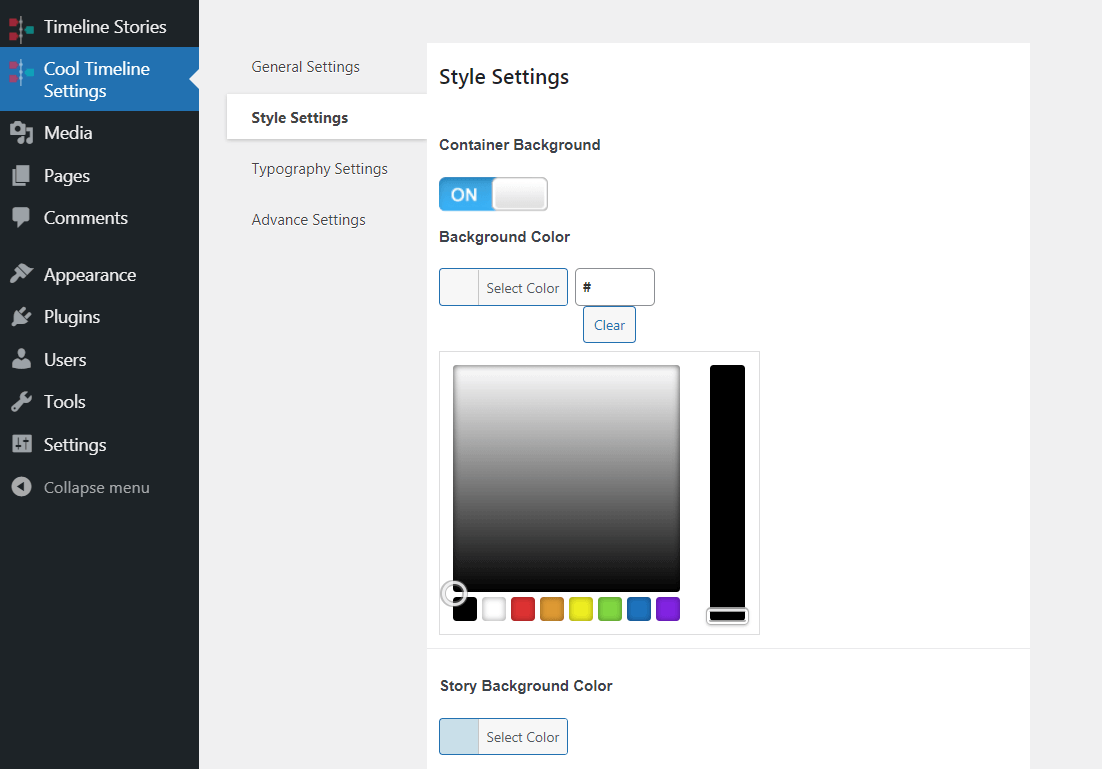Pick the purple palette swatch
Image resolution: width=1102 pixels, height=769 pixels.
coord(668,609)
